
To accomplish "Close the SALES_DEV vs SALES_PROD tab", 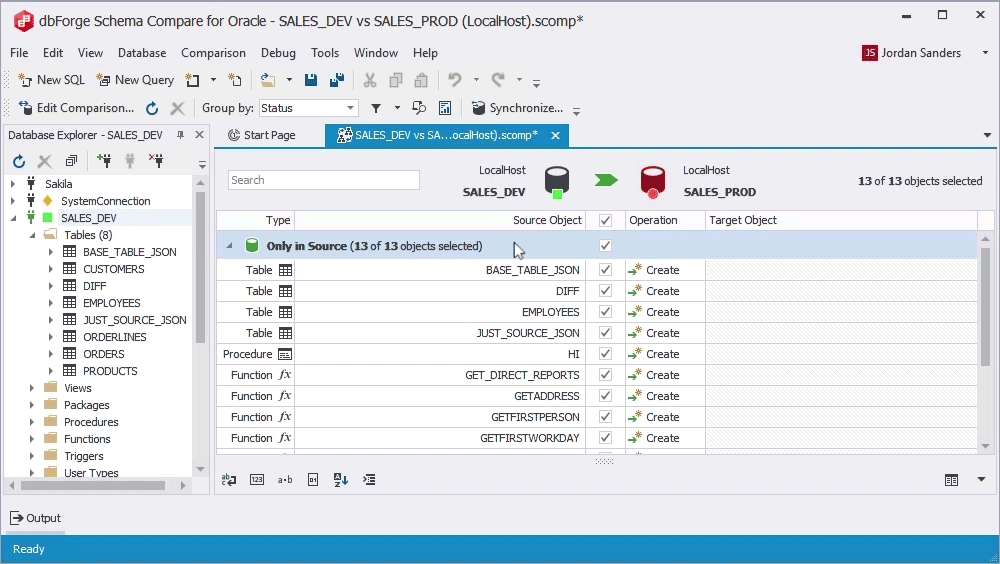I will (555, 135).
